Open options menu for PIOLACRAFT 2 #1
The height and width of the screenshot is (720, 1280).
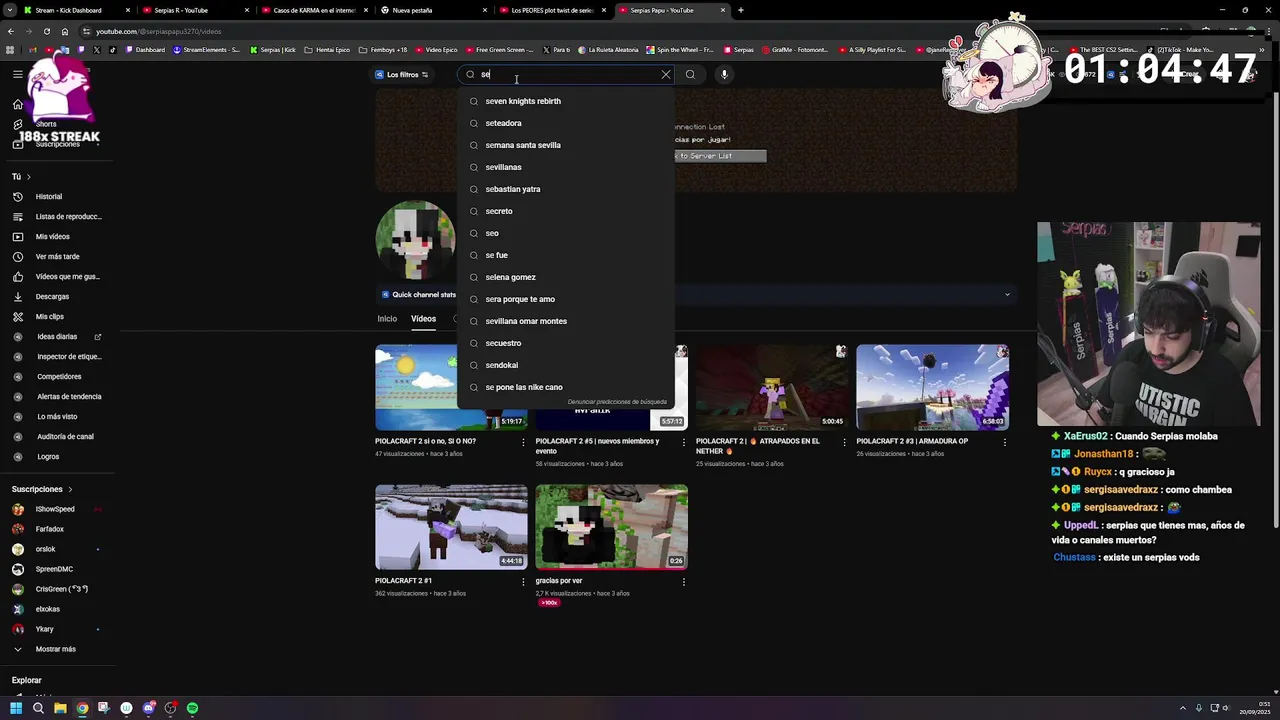[x=523, y=581]
